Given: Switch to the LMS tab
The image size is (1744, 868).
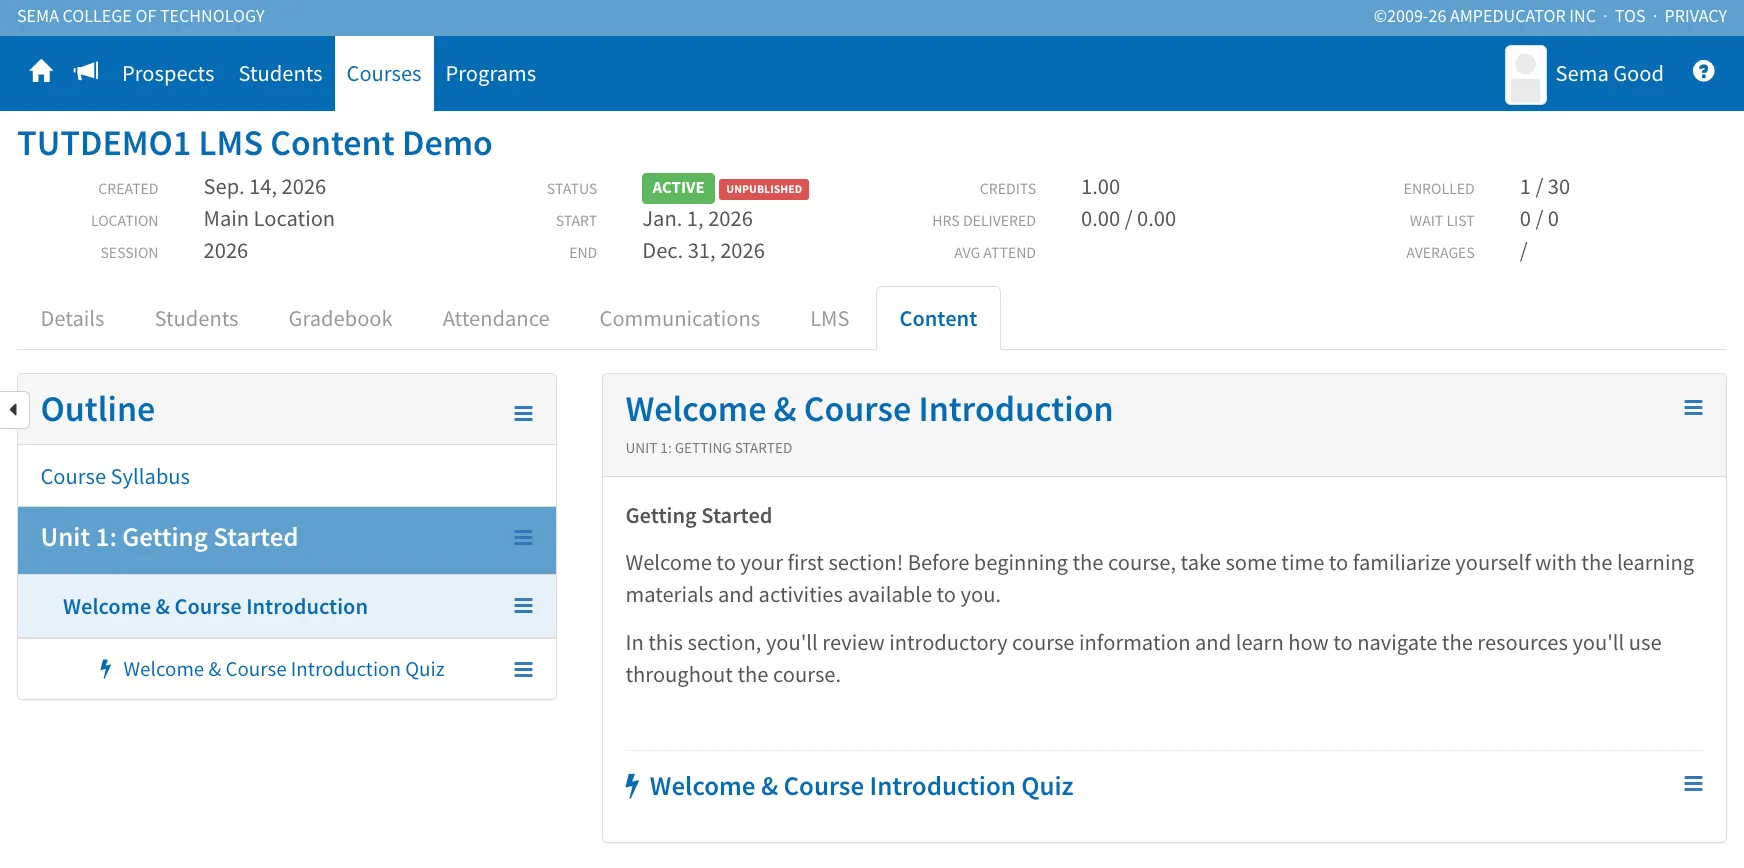Looking at the screenshot, I should (830, 319).
